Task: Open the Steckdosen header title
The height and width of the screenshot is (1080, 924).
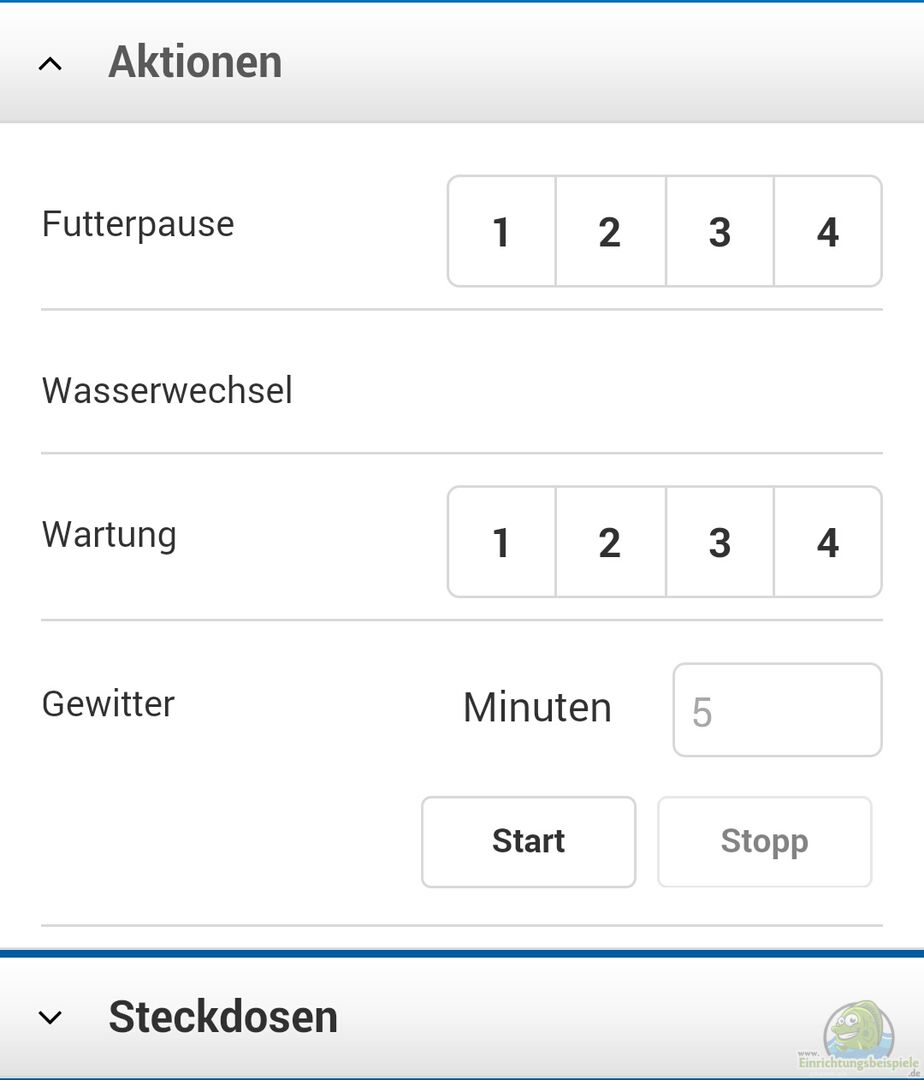Action: [x=223, y=1017]
